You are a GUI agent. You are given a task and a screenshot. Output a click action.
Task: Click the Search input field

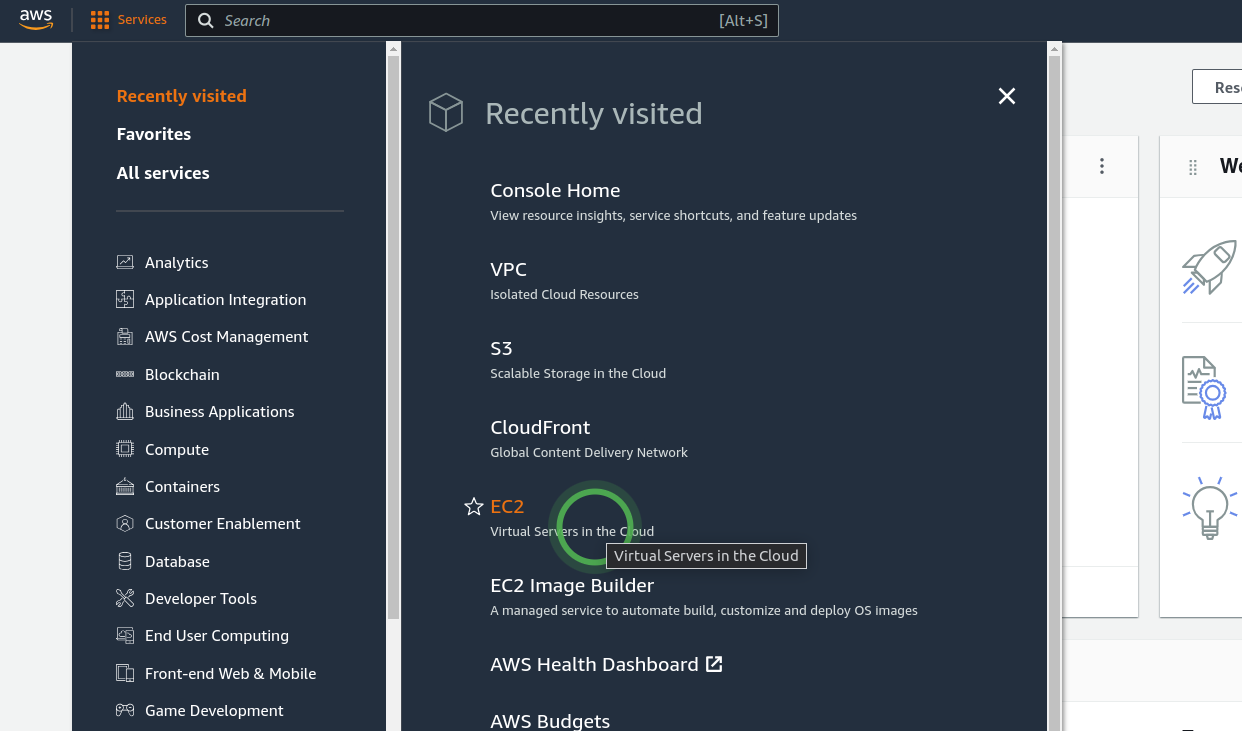pyautogui.click(x=481, y=21)
